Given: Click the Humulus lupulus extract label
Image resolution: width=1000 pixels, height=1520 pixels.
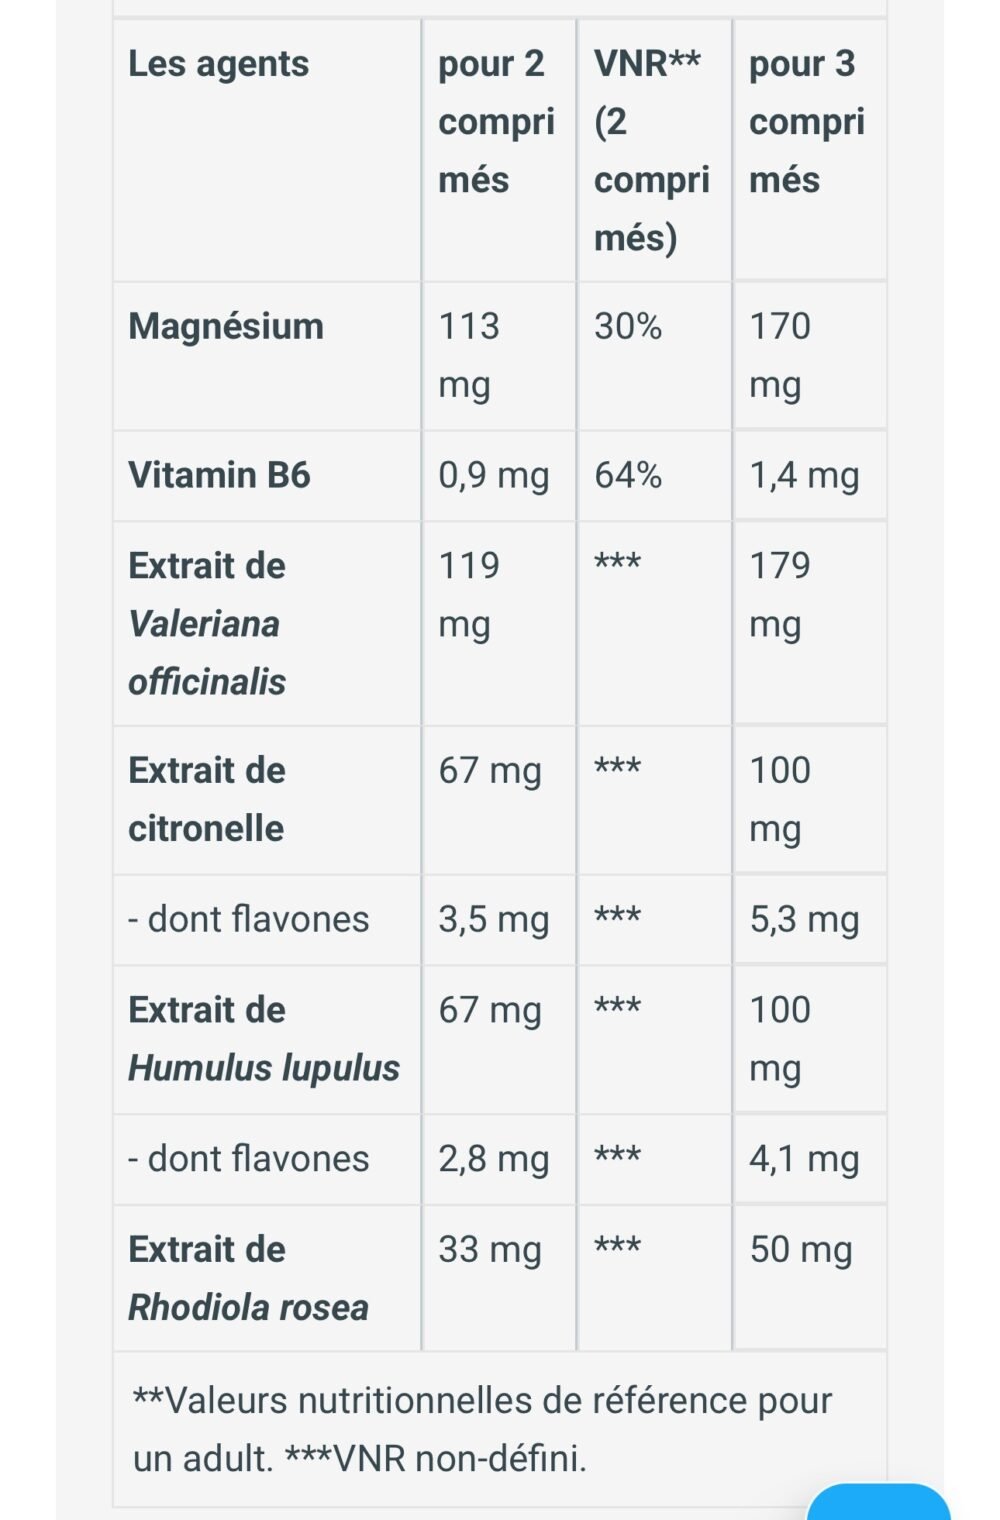Looking at the screenshot, I should (x=264, y=1039).
